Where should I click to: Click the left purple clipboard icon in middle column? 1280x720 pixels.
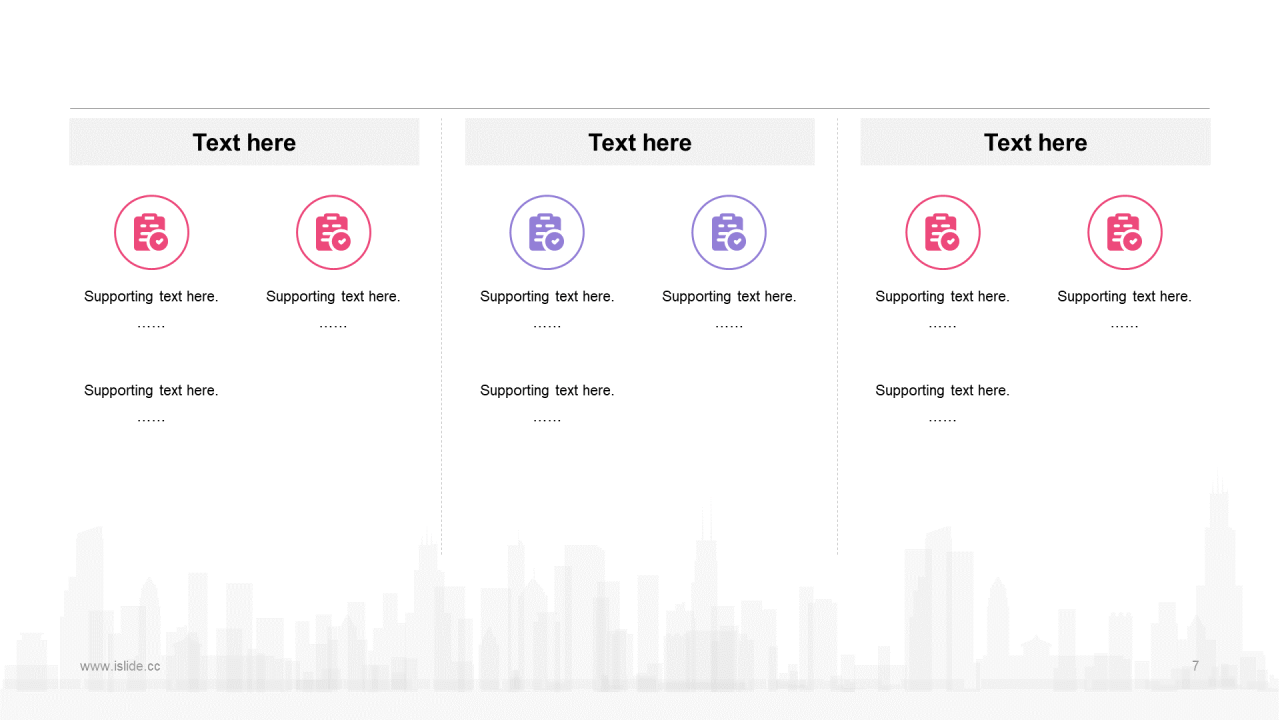547,232
